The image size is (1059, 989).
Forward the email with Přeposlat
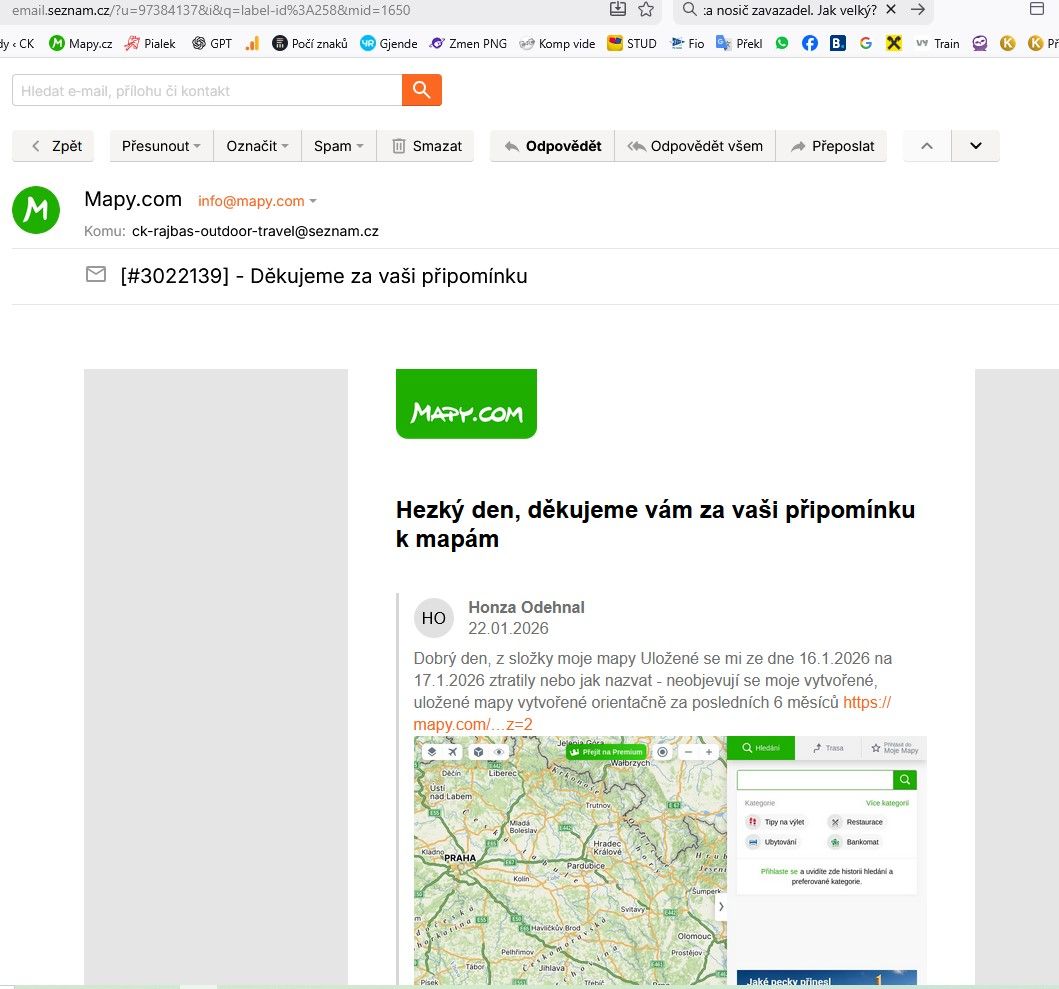832,146
